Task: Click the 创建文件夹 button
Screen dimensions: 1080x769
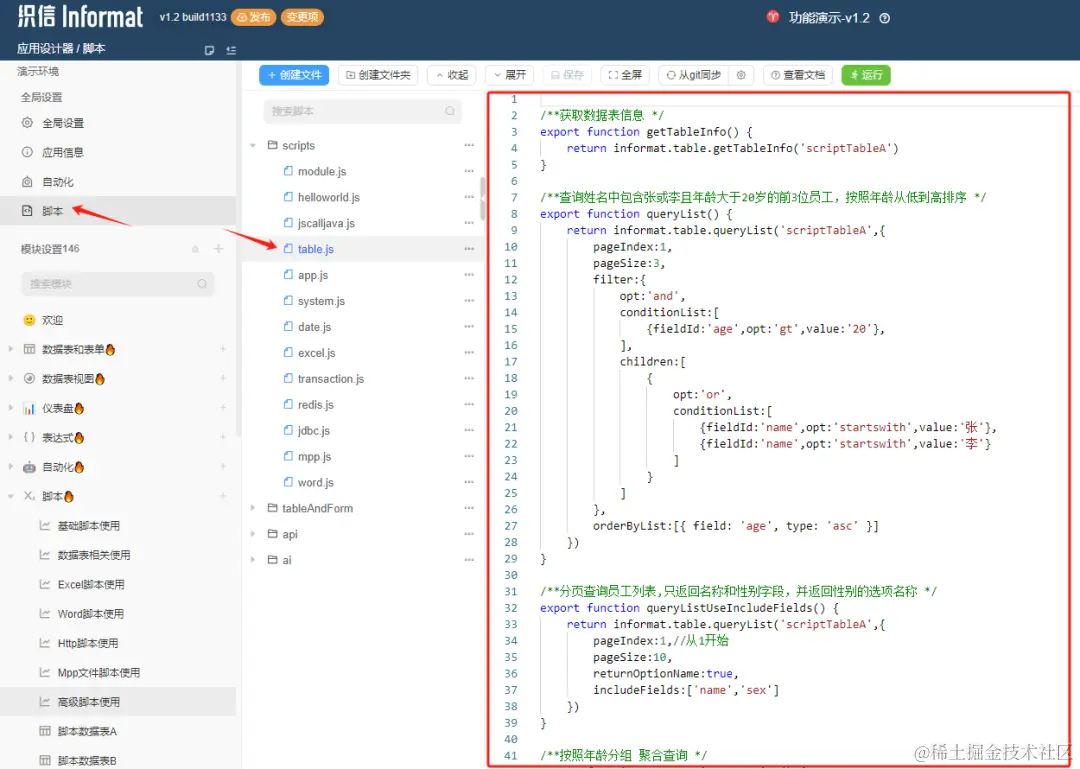Action: coord(378,75)
